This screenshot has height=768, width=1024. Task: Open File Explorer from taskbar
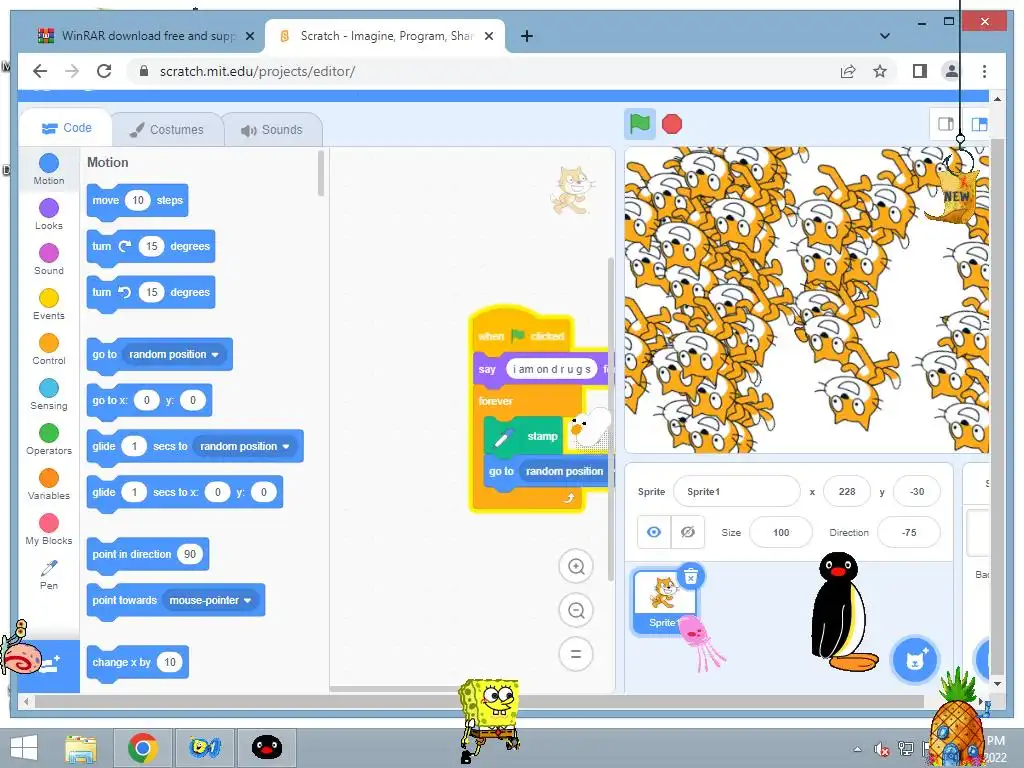(x=81, y=748)
